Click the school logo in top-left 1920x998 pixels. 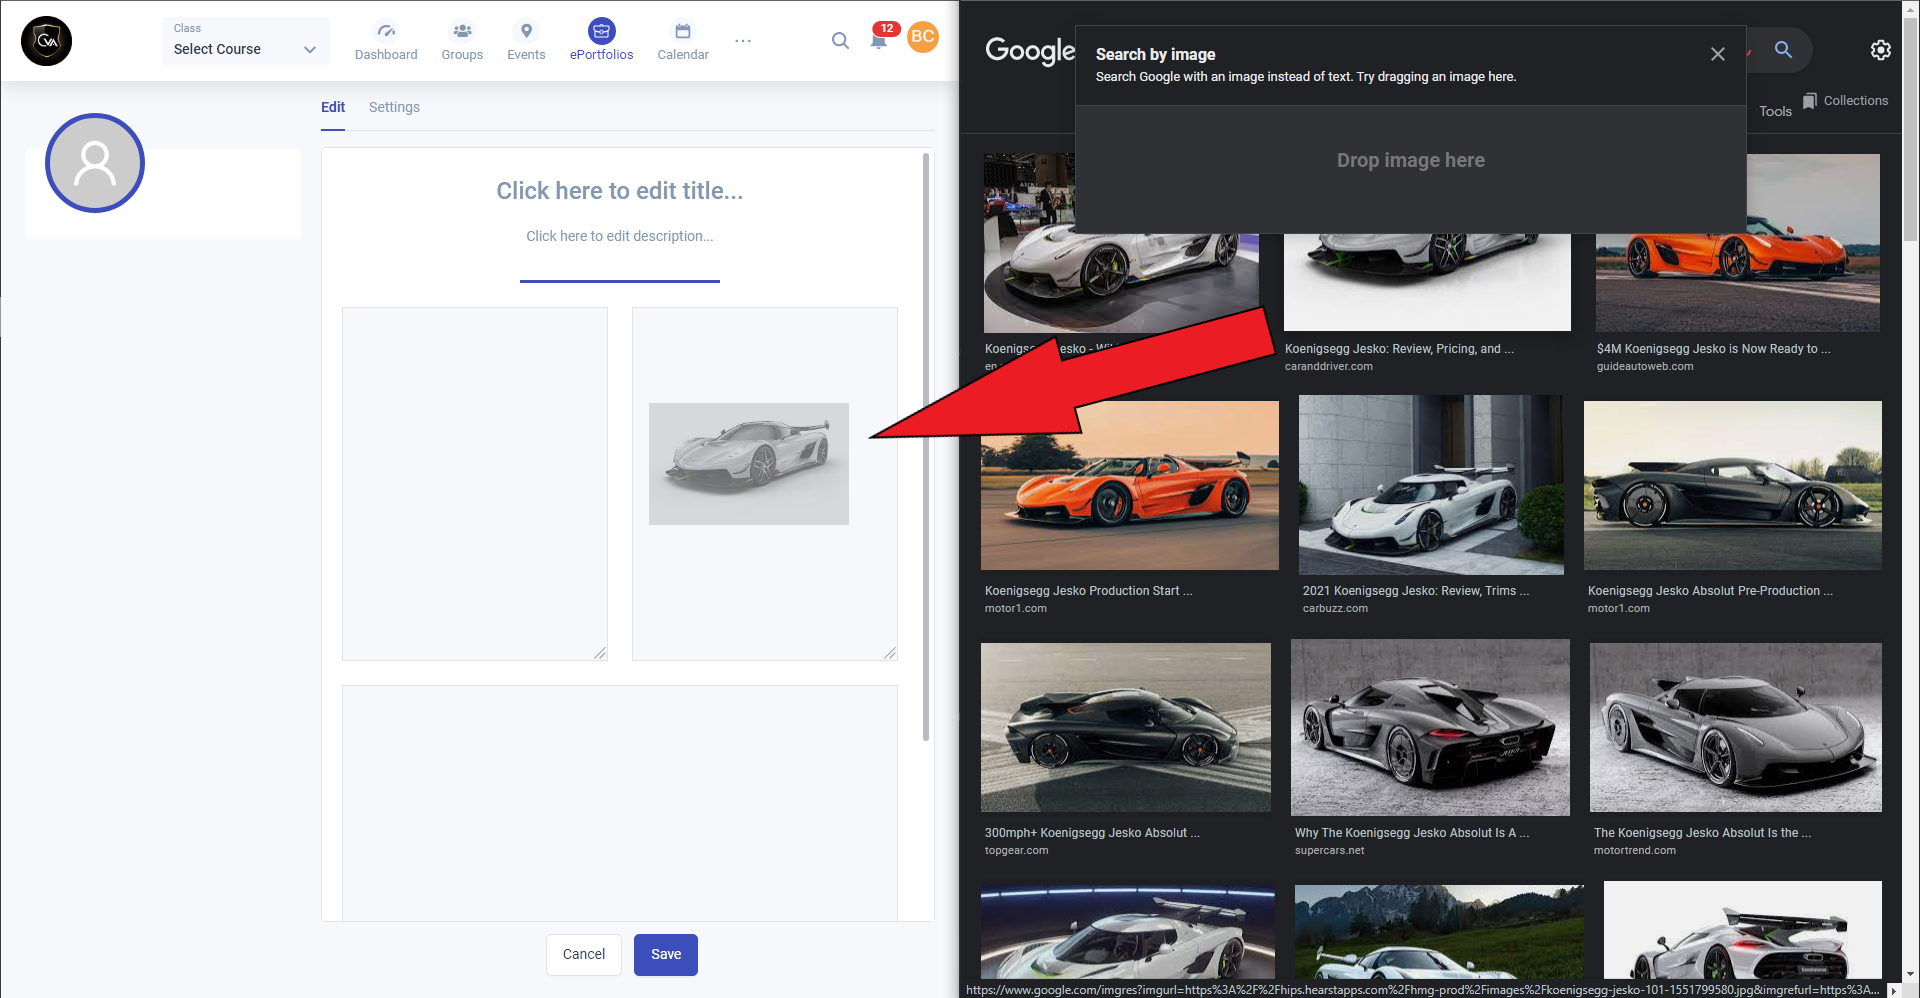click(x=46, y=41)
